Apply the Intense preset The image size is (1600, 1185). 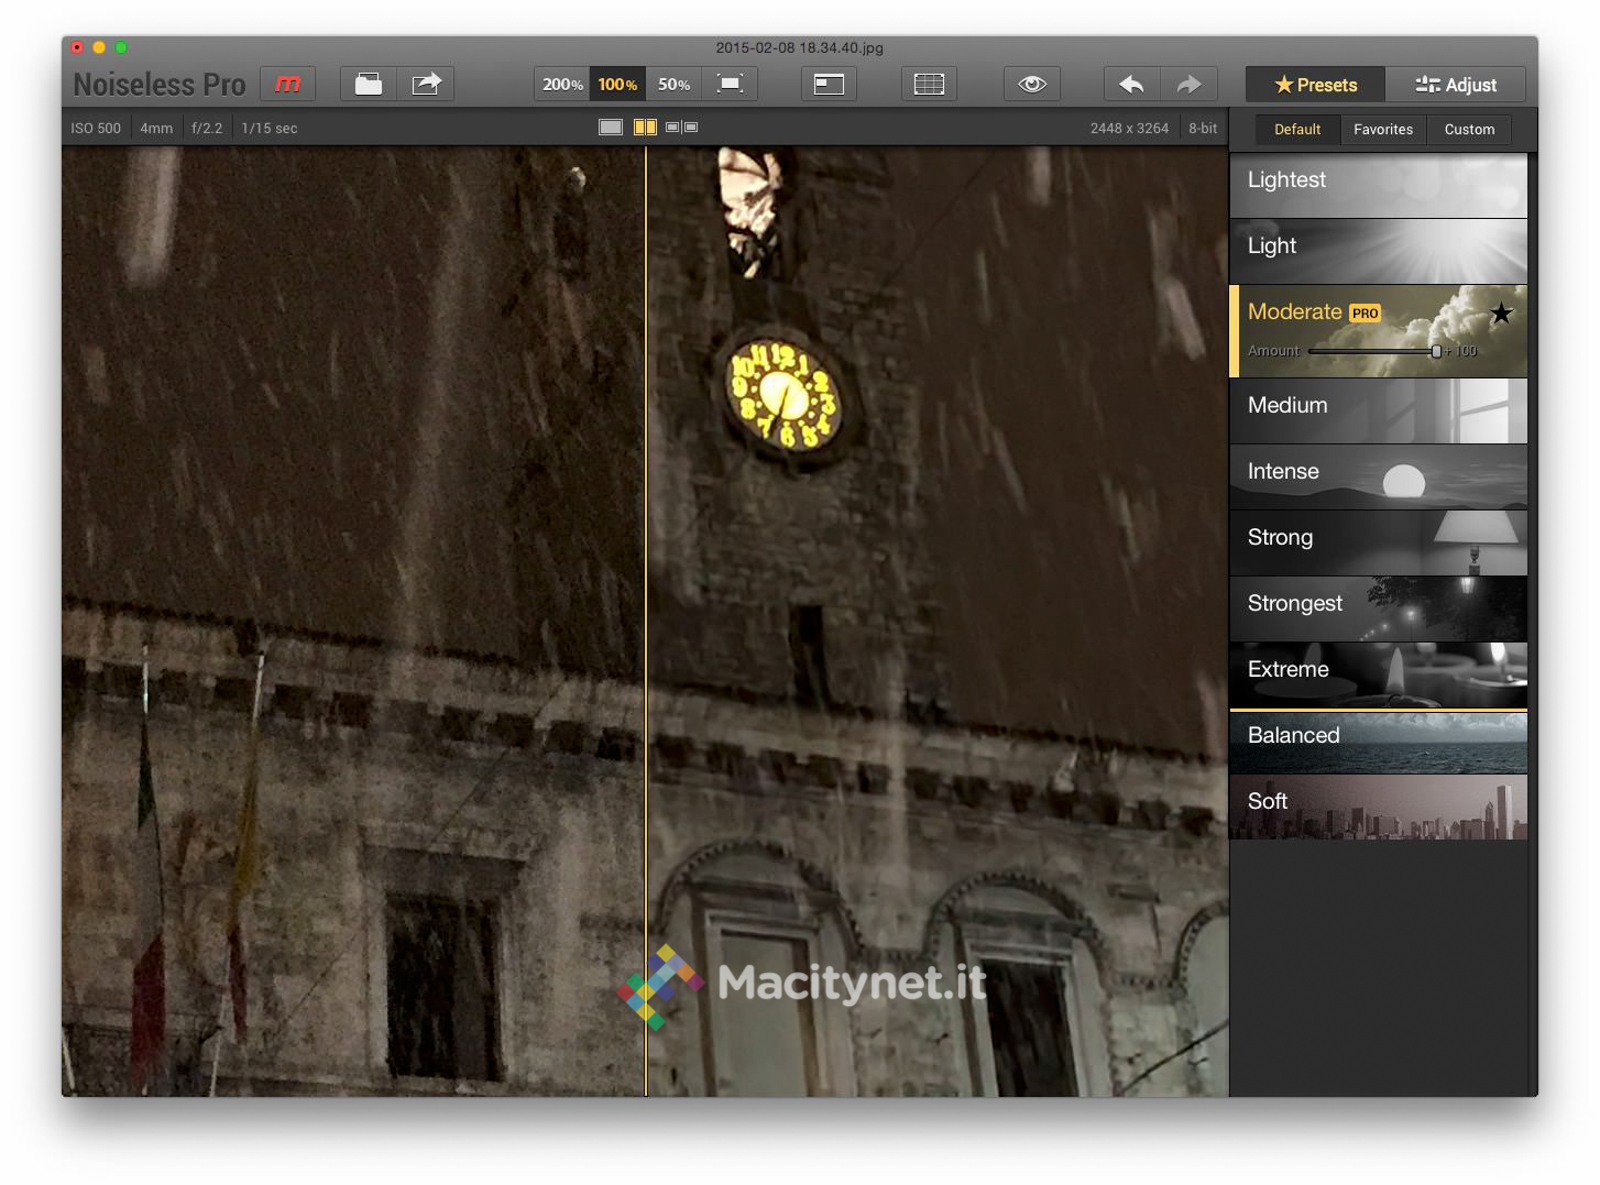coord(1378,477)
